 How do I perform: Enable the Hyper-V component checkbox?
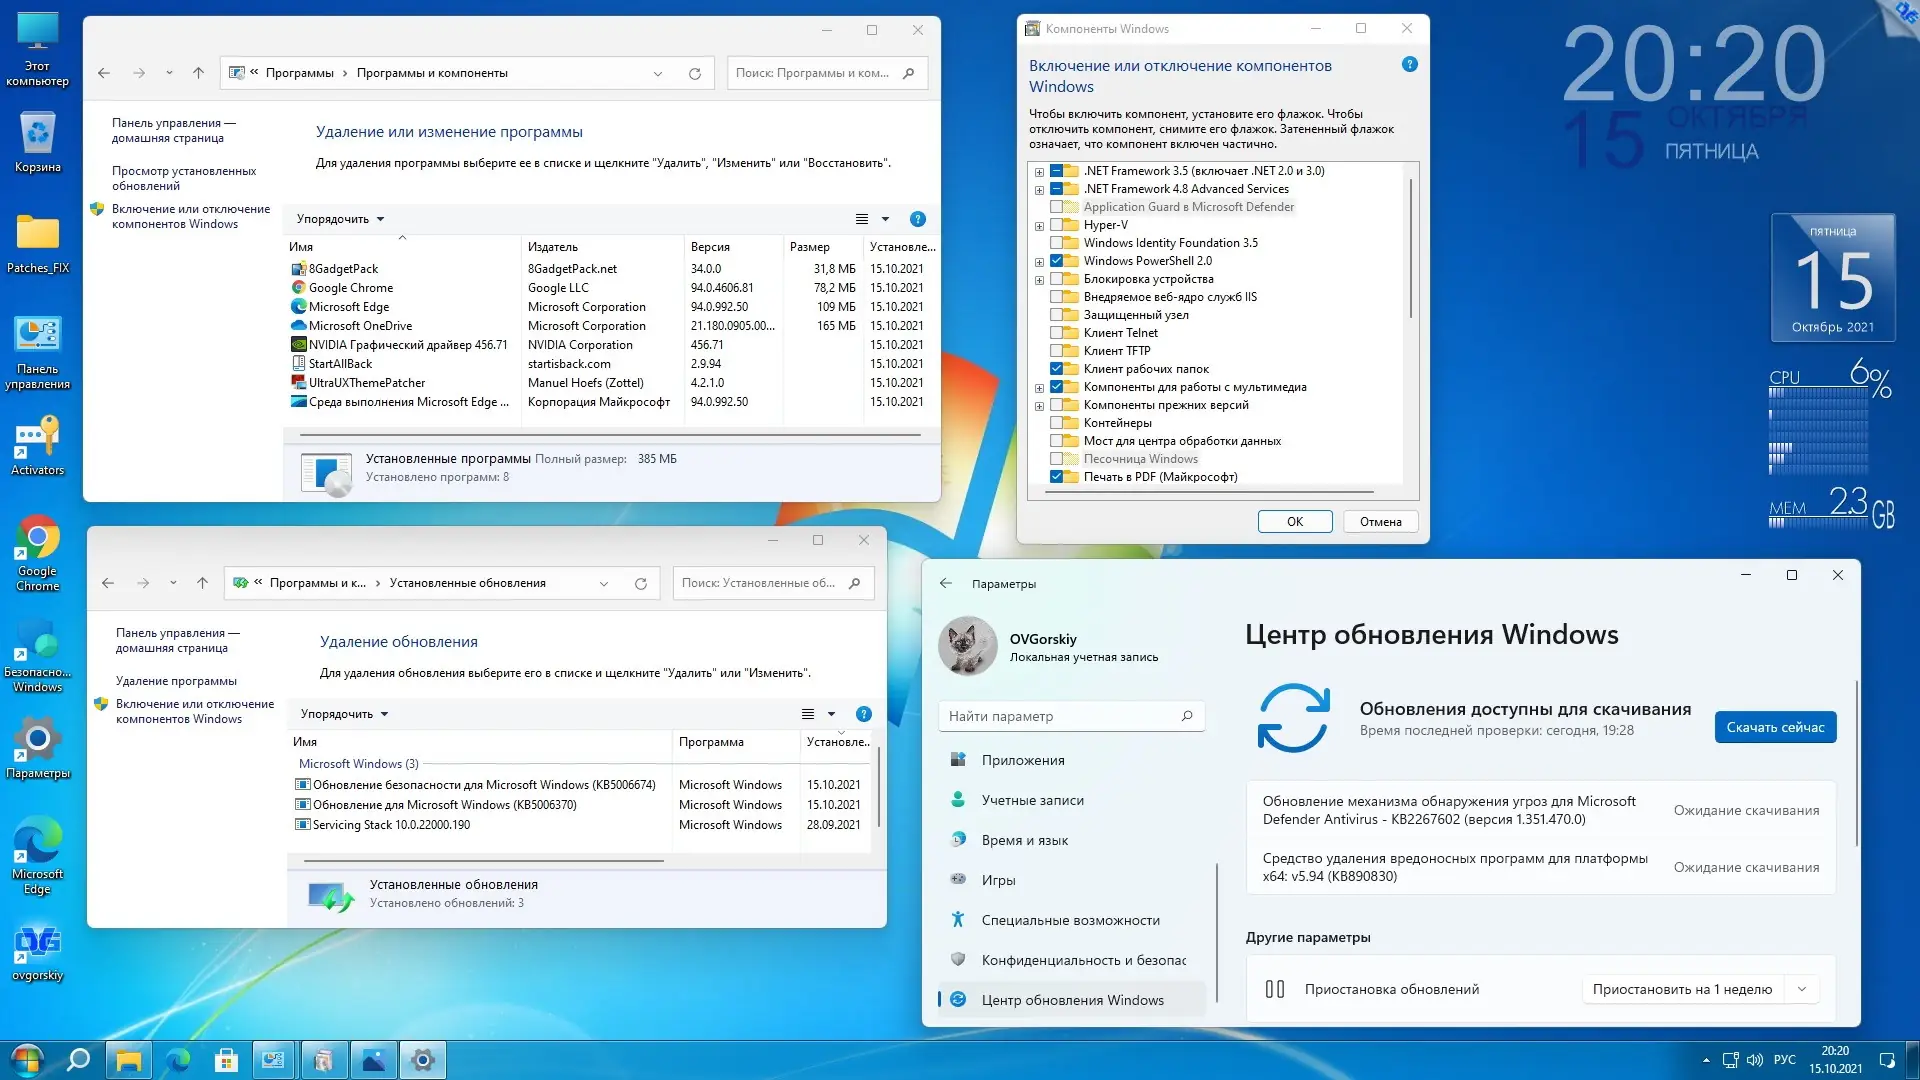[x=1056, y=225]
